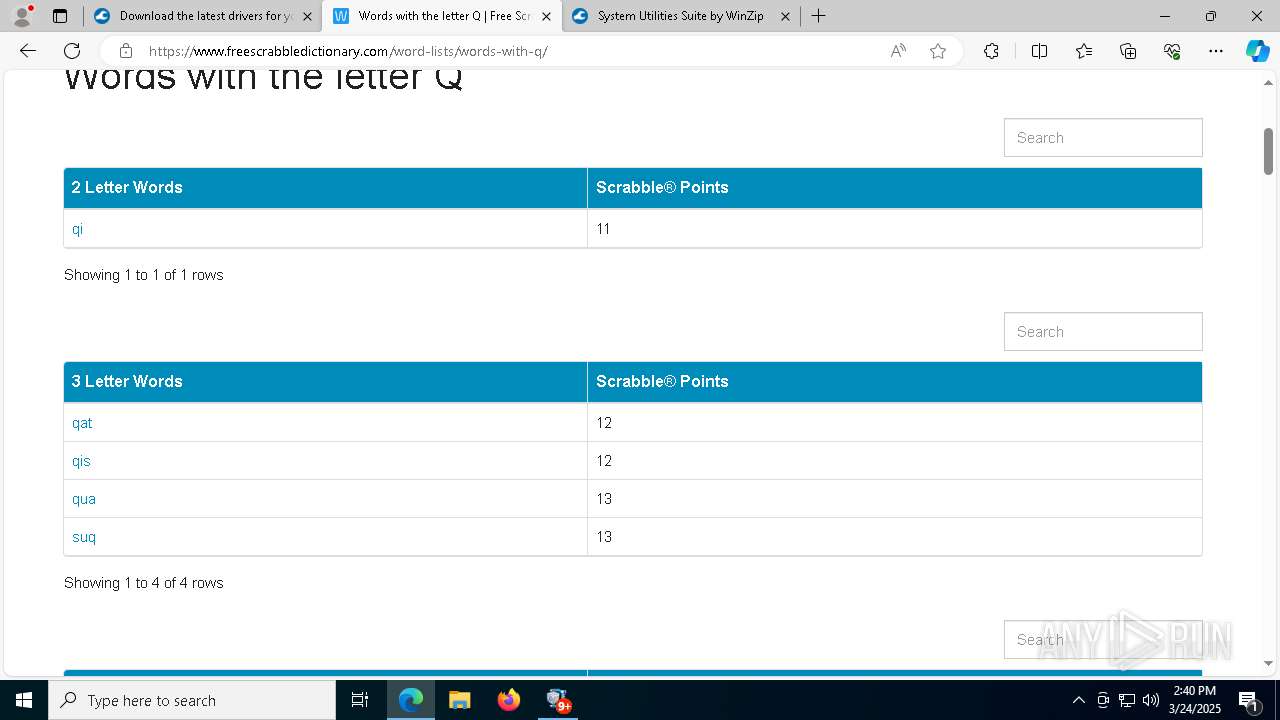Sort 3-letter table by Scrabble Points header
This screenshot has height=720, width=1280.
click(x=895, y=382)
